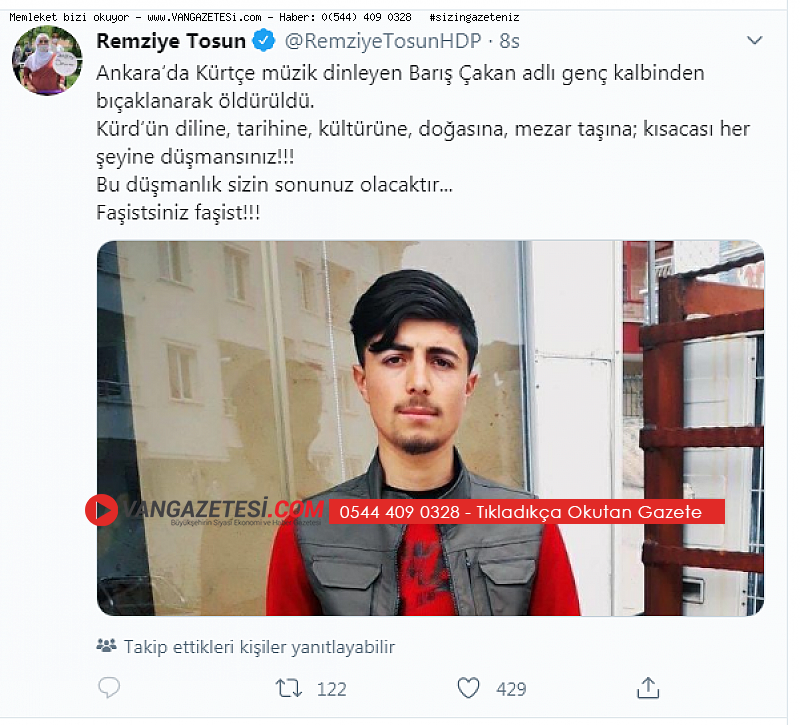Image resolution: width=800 pixels, height=725 pixels.
Task: Click the 8s tweet timestamp
Action: click(x=509, y=41)
